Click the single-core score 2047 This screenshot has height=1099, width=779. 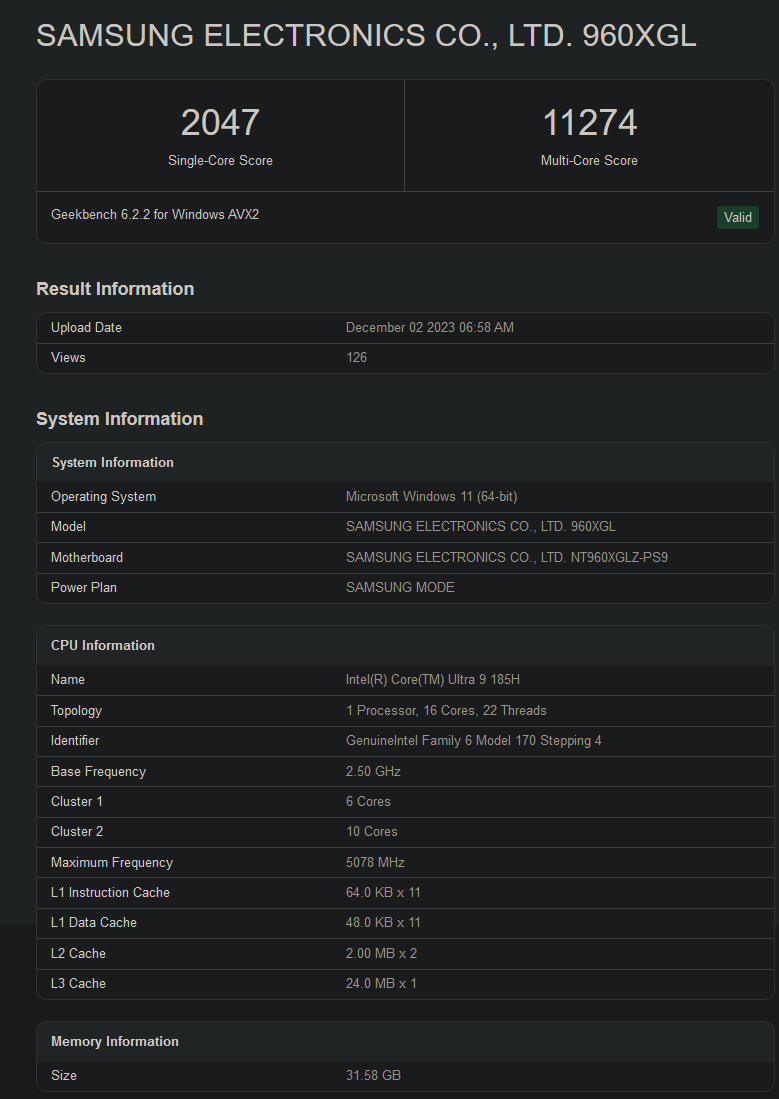(220, 123)
